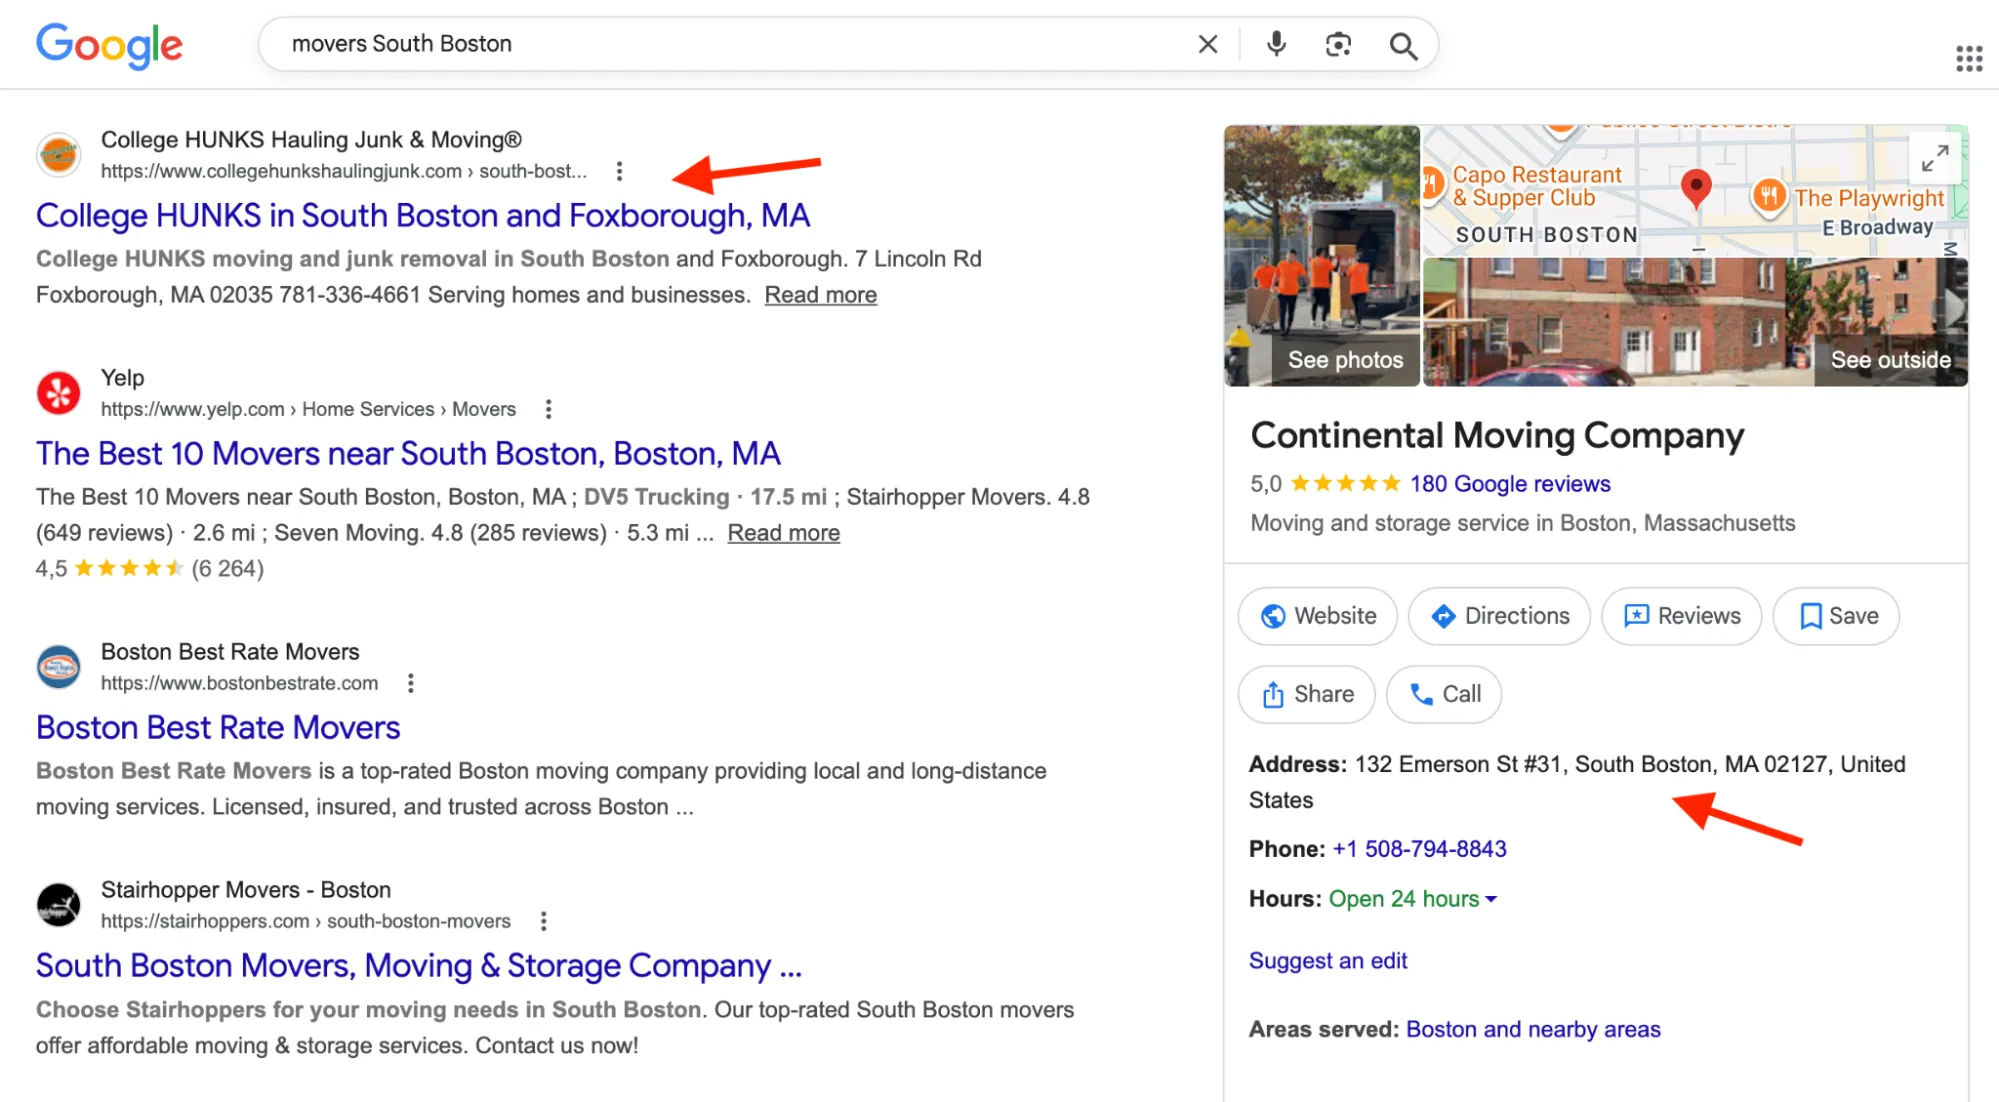Click the search magnifier icon

coord(1403,44)
